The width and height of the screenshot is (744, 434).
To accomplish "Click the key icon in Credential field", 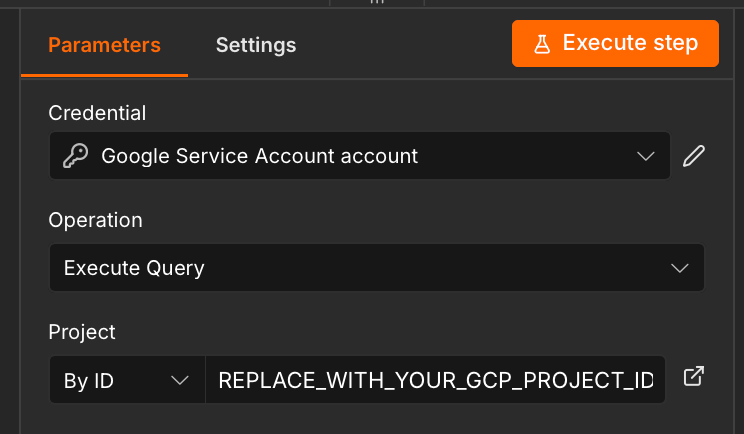I will pyautogui.click(x=75, y=156).
